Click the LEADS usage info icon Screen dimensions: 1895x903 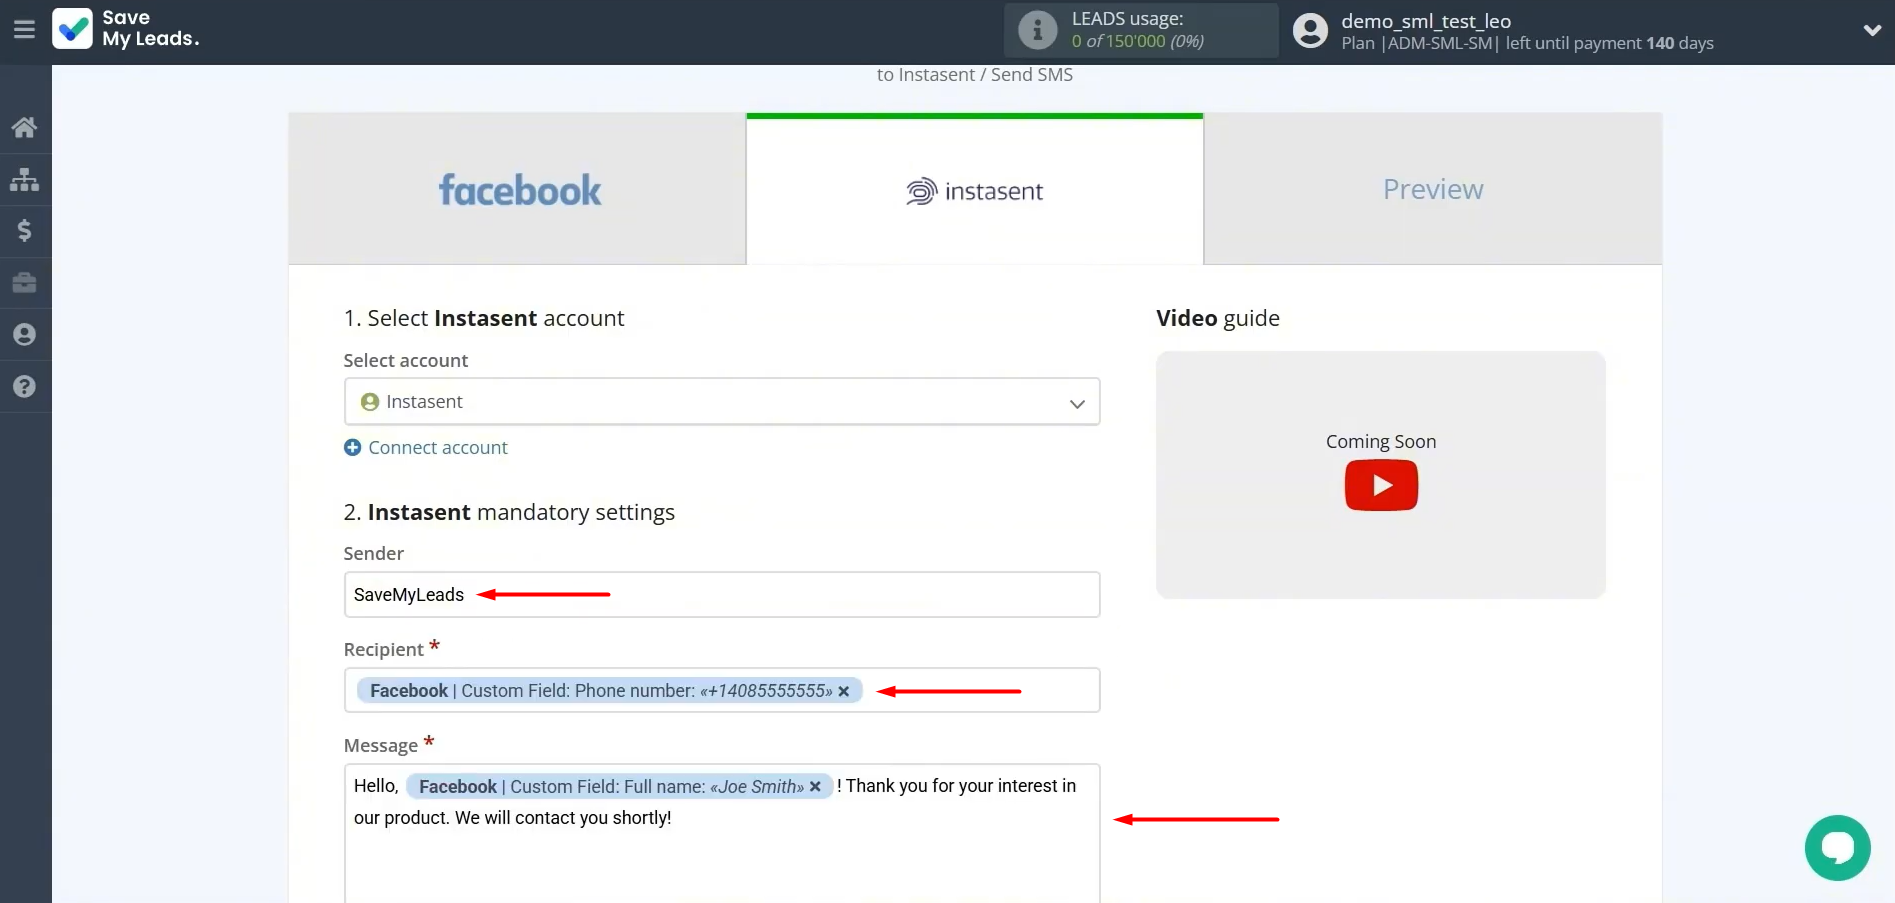click(x=1037, y=30)
